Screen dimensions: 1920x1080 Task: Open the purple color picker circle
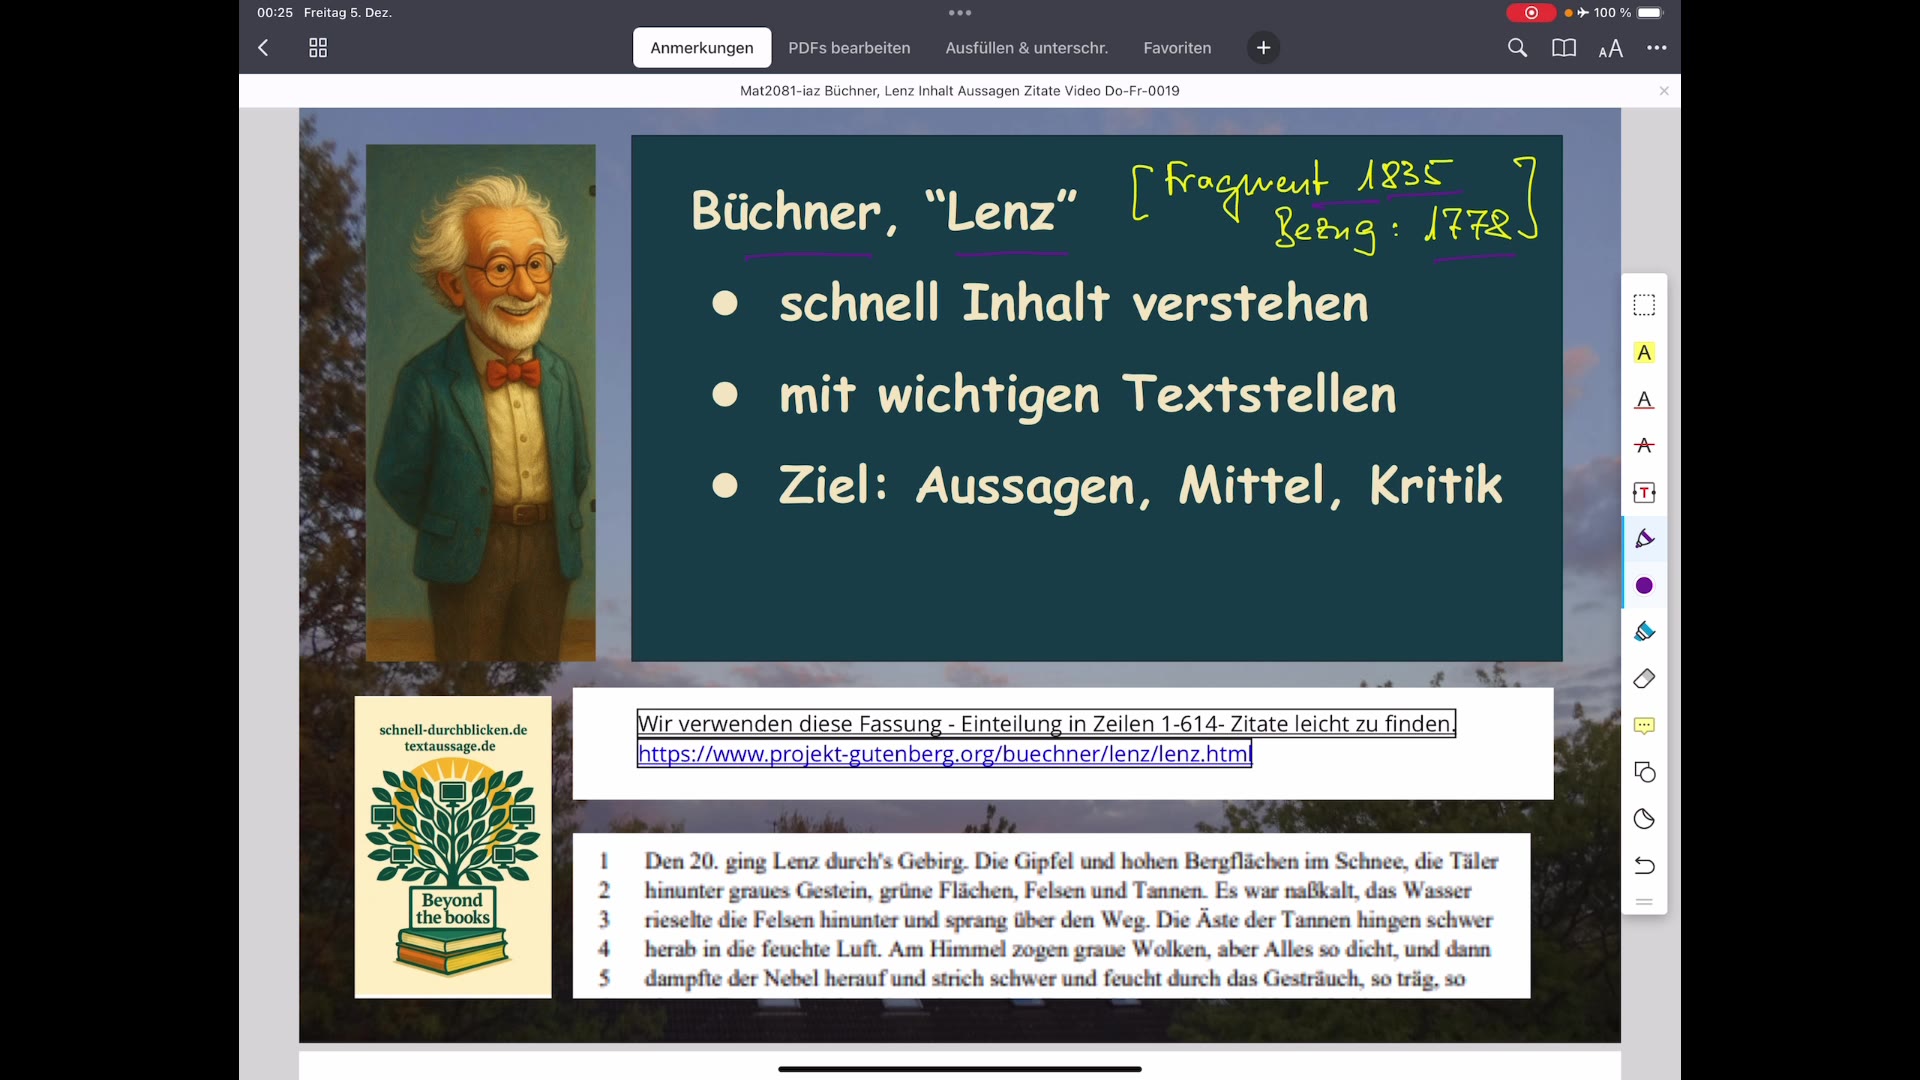coord(1645,586)
